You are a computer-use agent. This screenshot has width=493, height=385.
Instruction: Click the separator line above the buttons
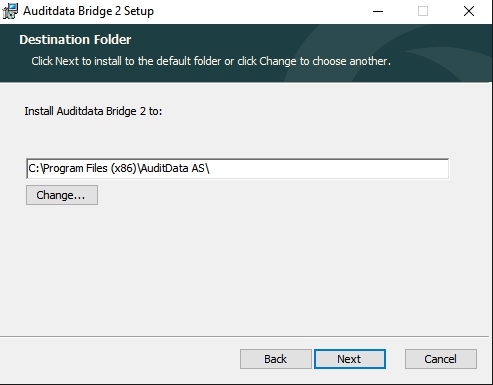pos(245,337)
